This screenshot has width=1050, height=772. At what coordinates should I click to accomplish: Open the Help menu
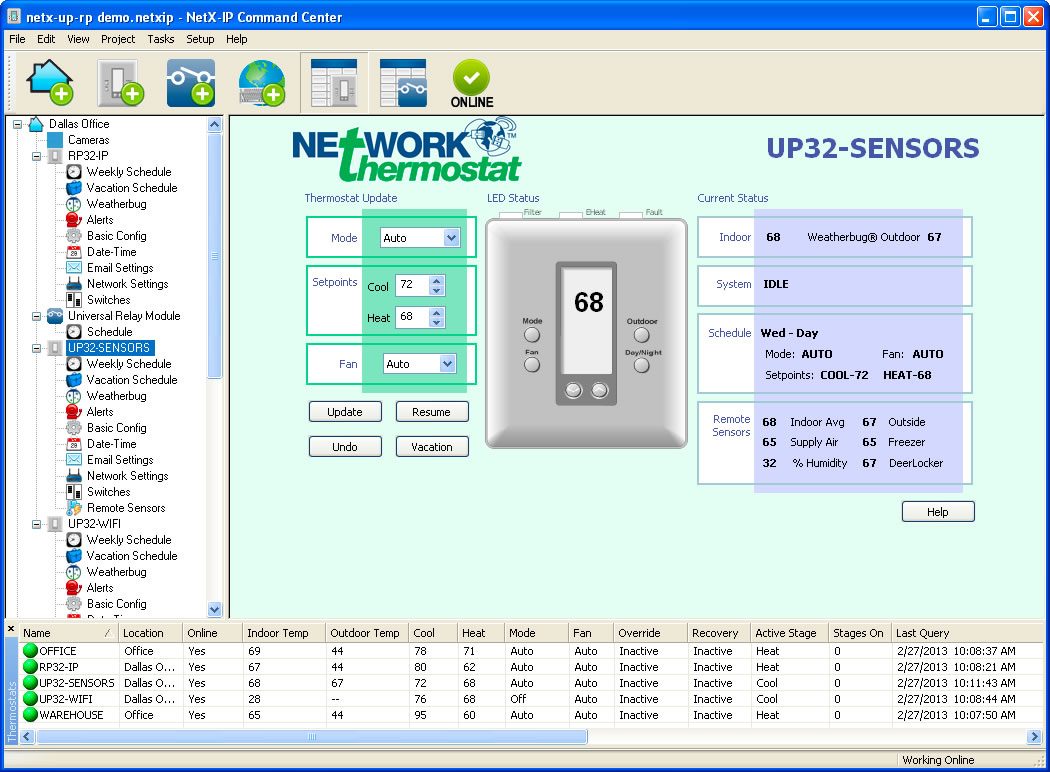coord(236,39)
